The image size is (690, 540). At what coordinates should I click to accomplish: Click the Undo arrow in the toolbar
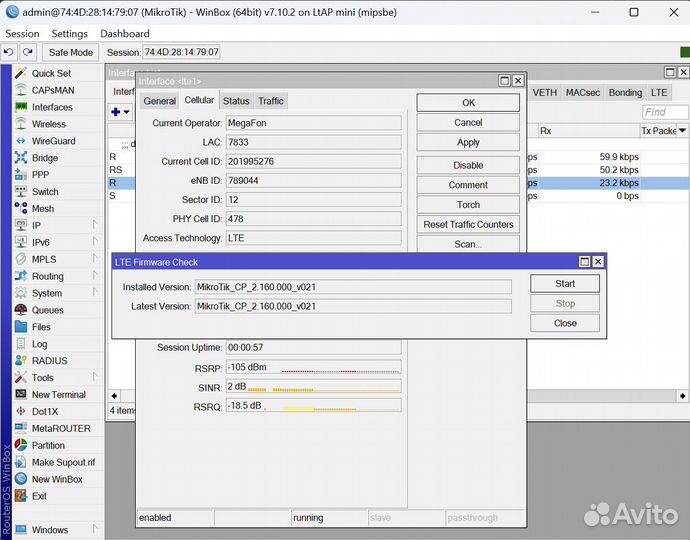(9, 52)
